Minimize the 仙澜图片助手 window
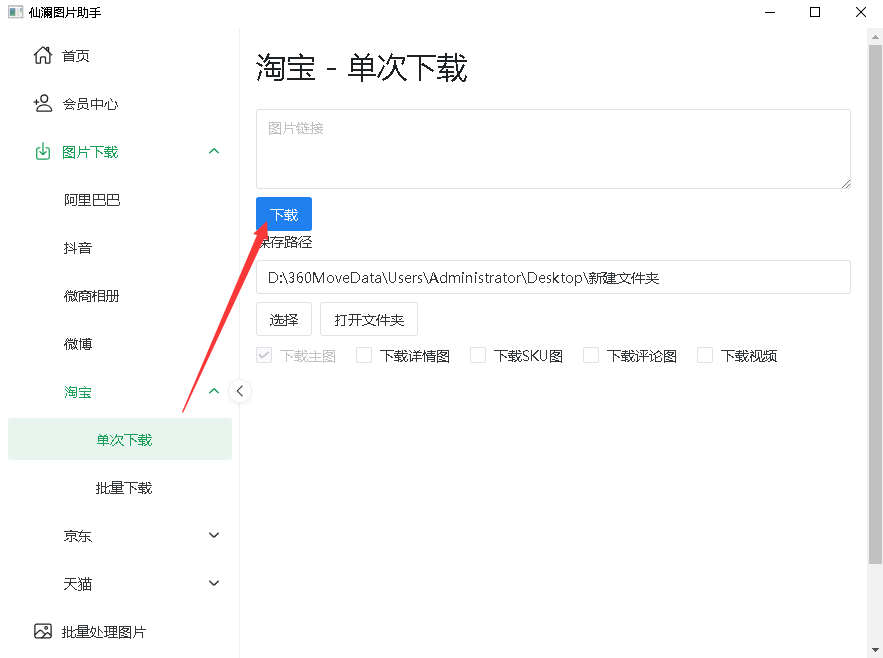The height and width of the screenshot is (658, 883). [x=770, y=12]
